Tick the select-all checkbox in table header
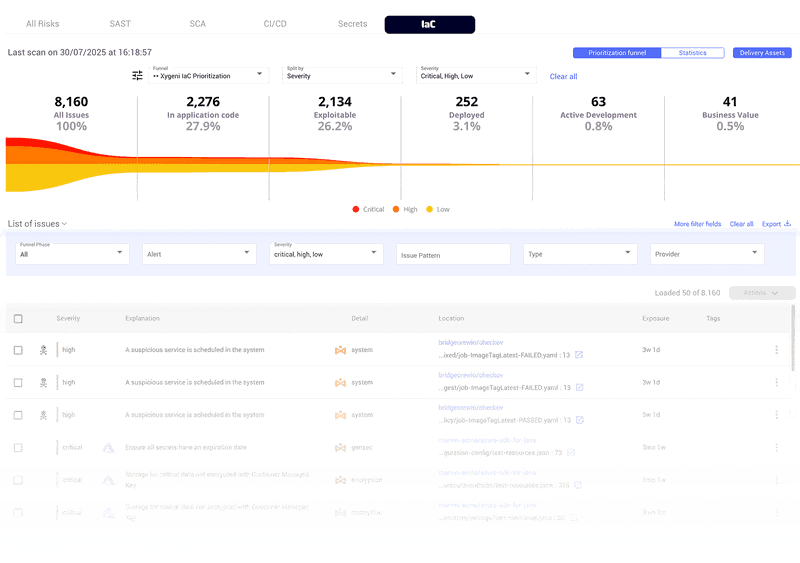This screenshot has width=800, height=563. (18, 319)
